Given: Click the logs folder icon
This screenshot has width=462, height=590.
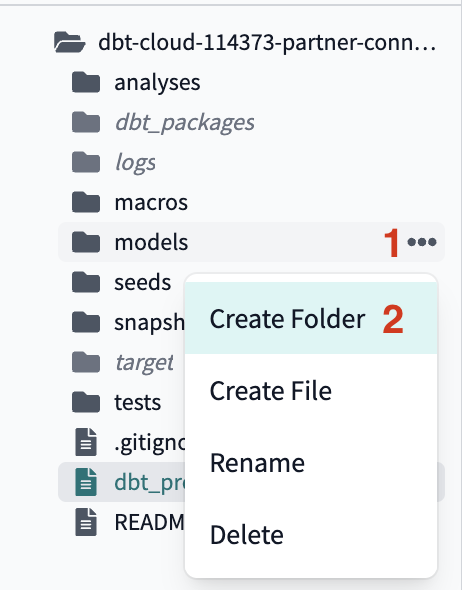Looking at the screenshot, I should tap(86, 162).
